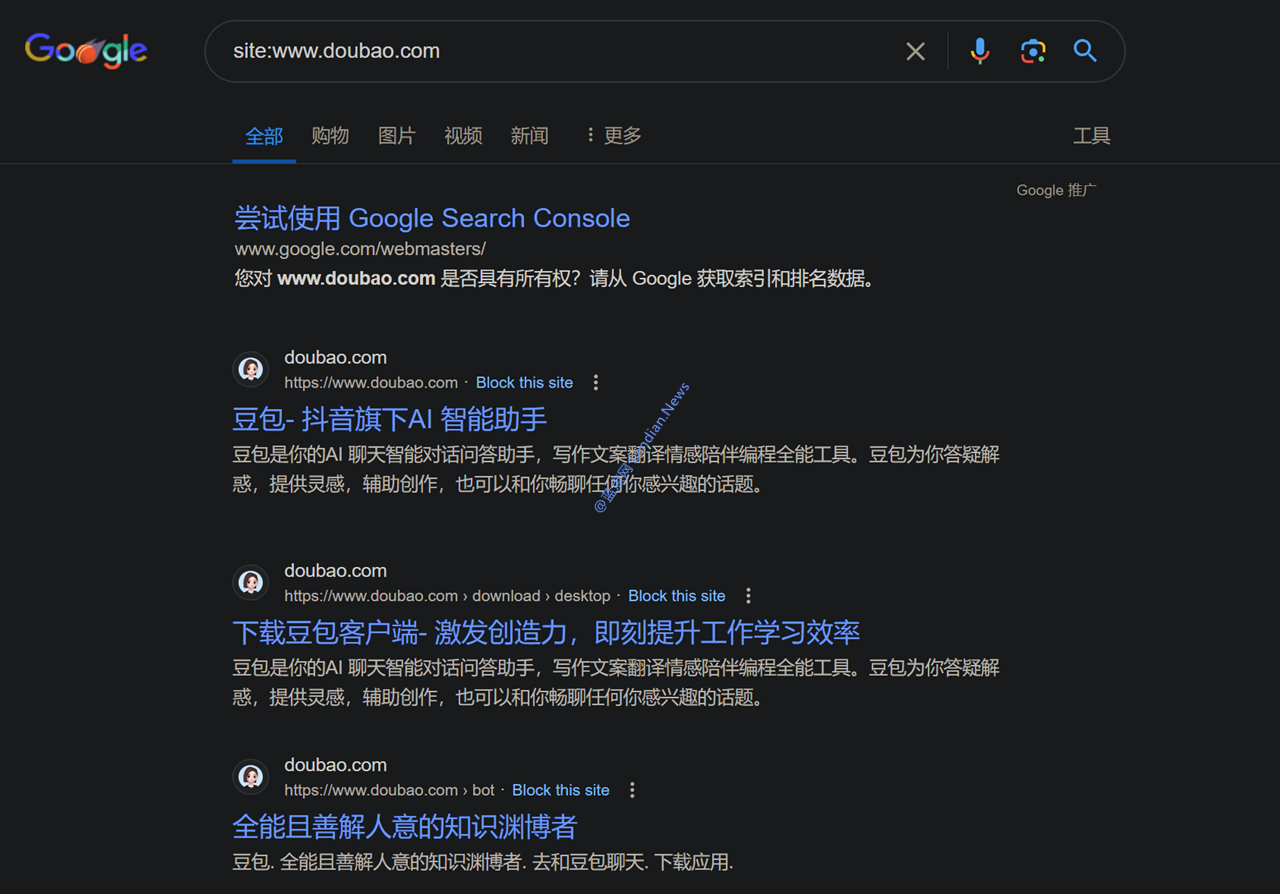
Task: Open the three-dot menu for download › desktop result
Action: click(x=748, y=596)
